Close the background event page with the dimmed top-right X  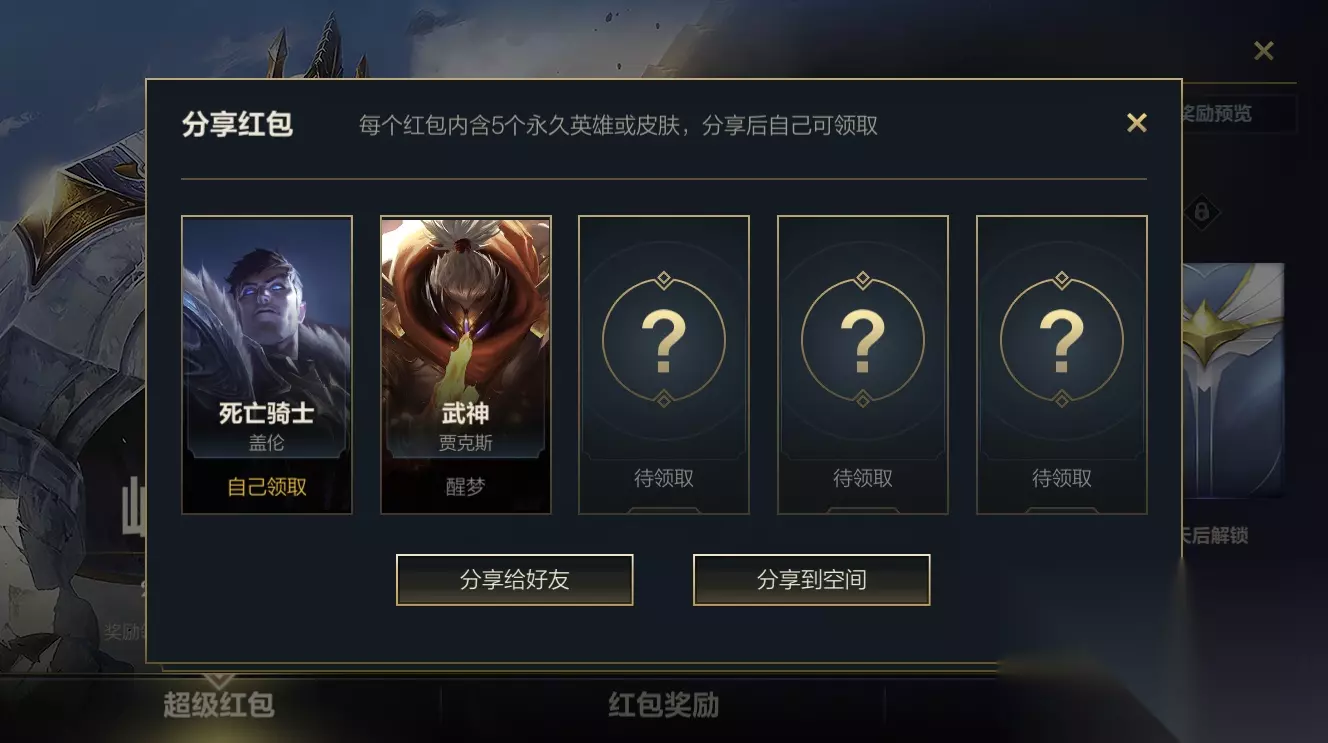pyautogui.click(x=1264, y=51)
